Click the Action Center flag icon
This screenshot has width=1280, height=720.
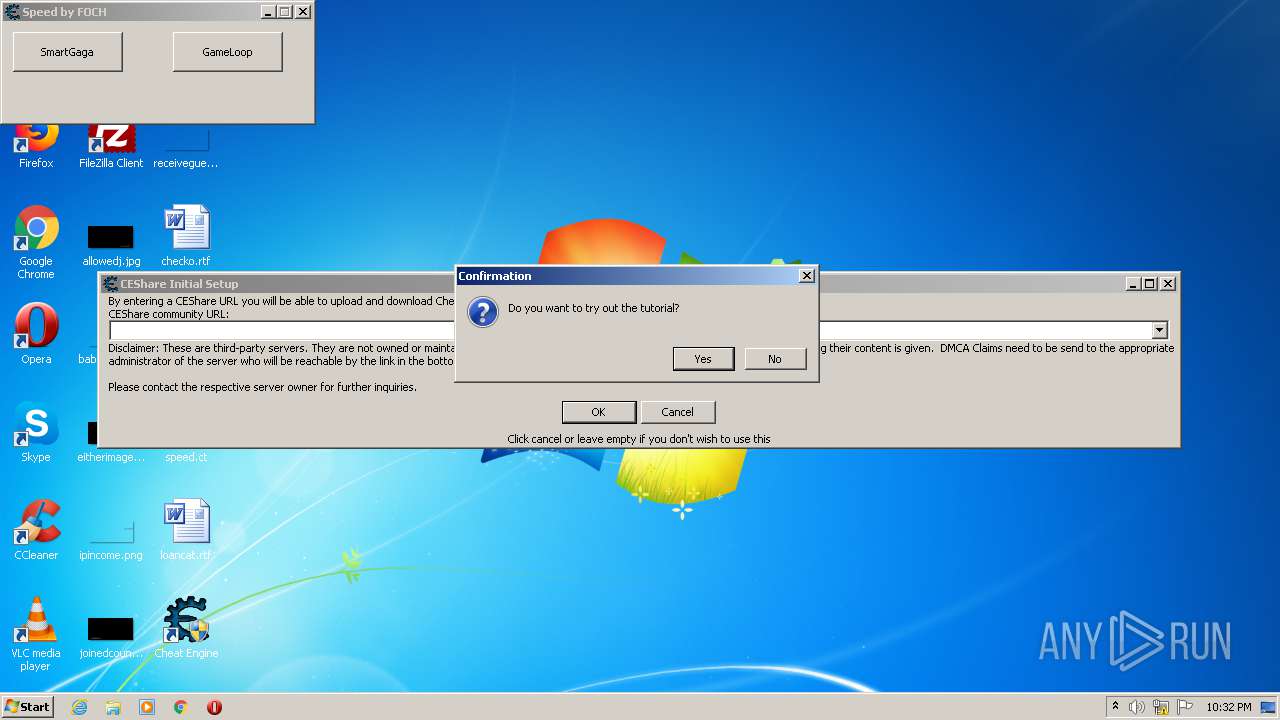(1185, 707)
